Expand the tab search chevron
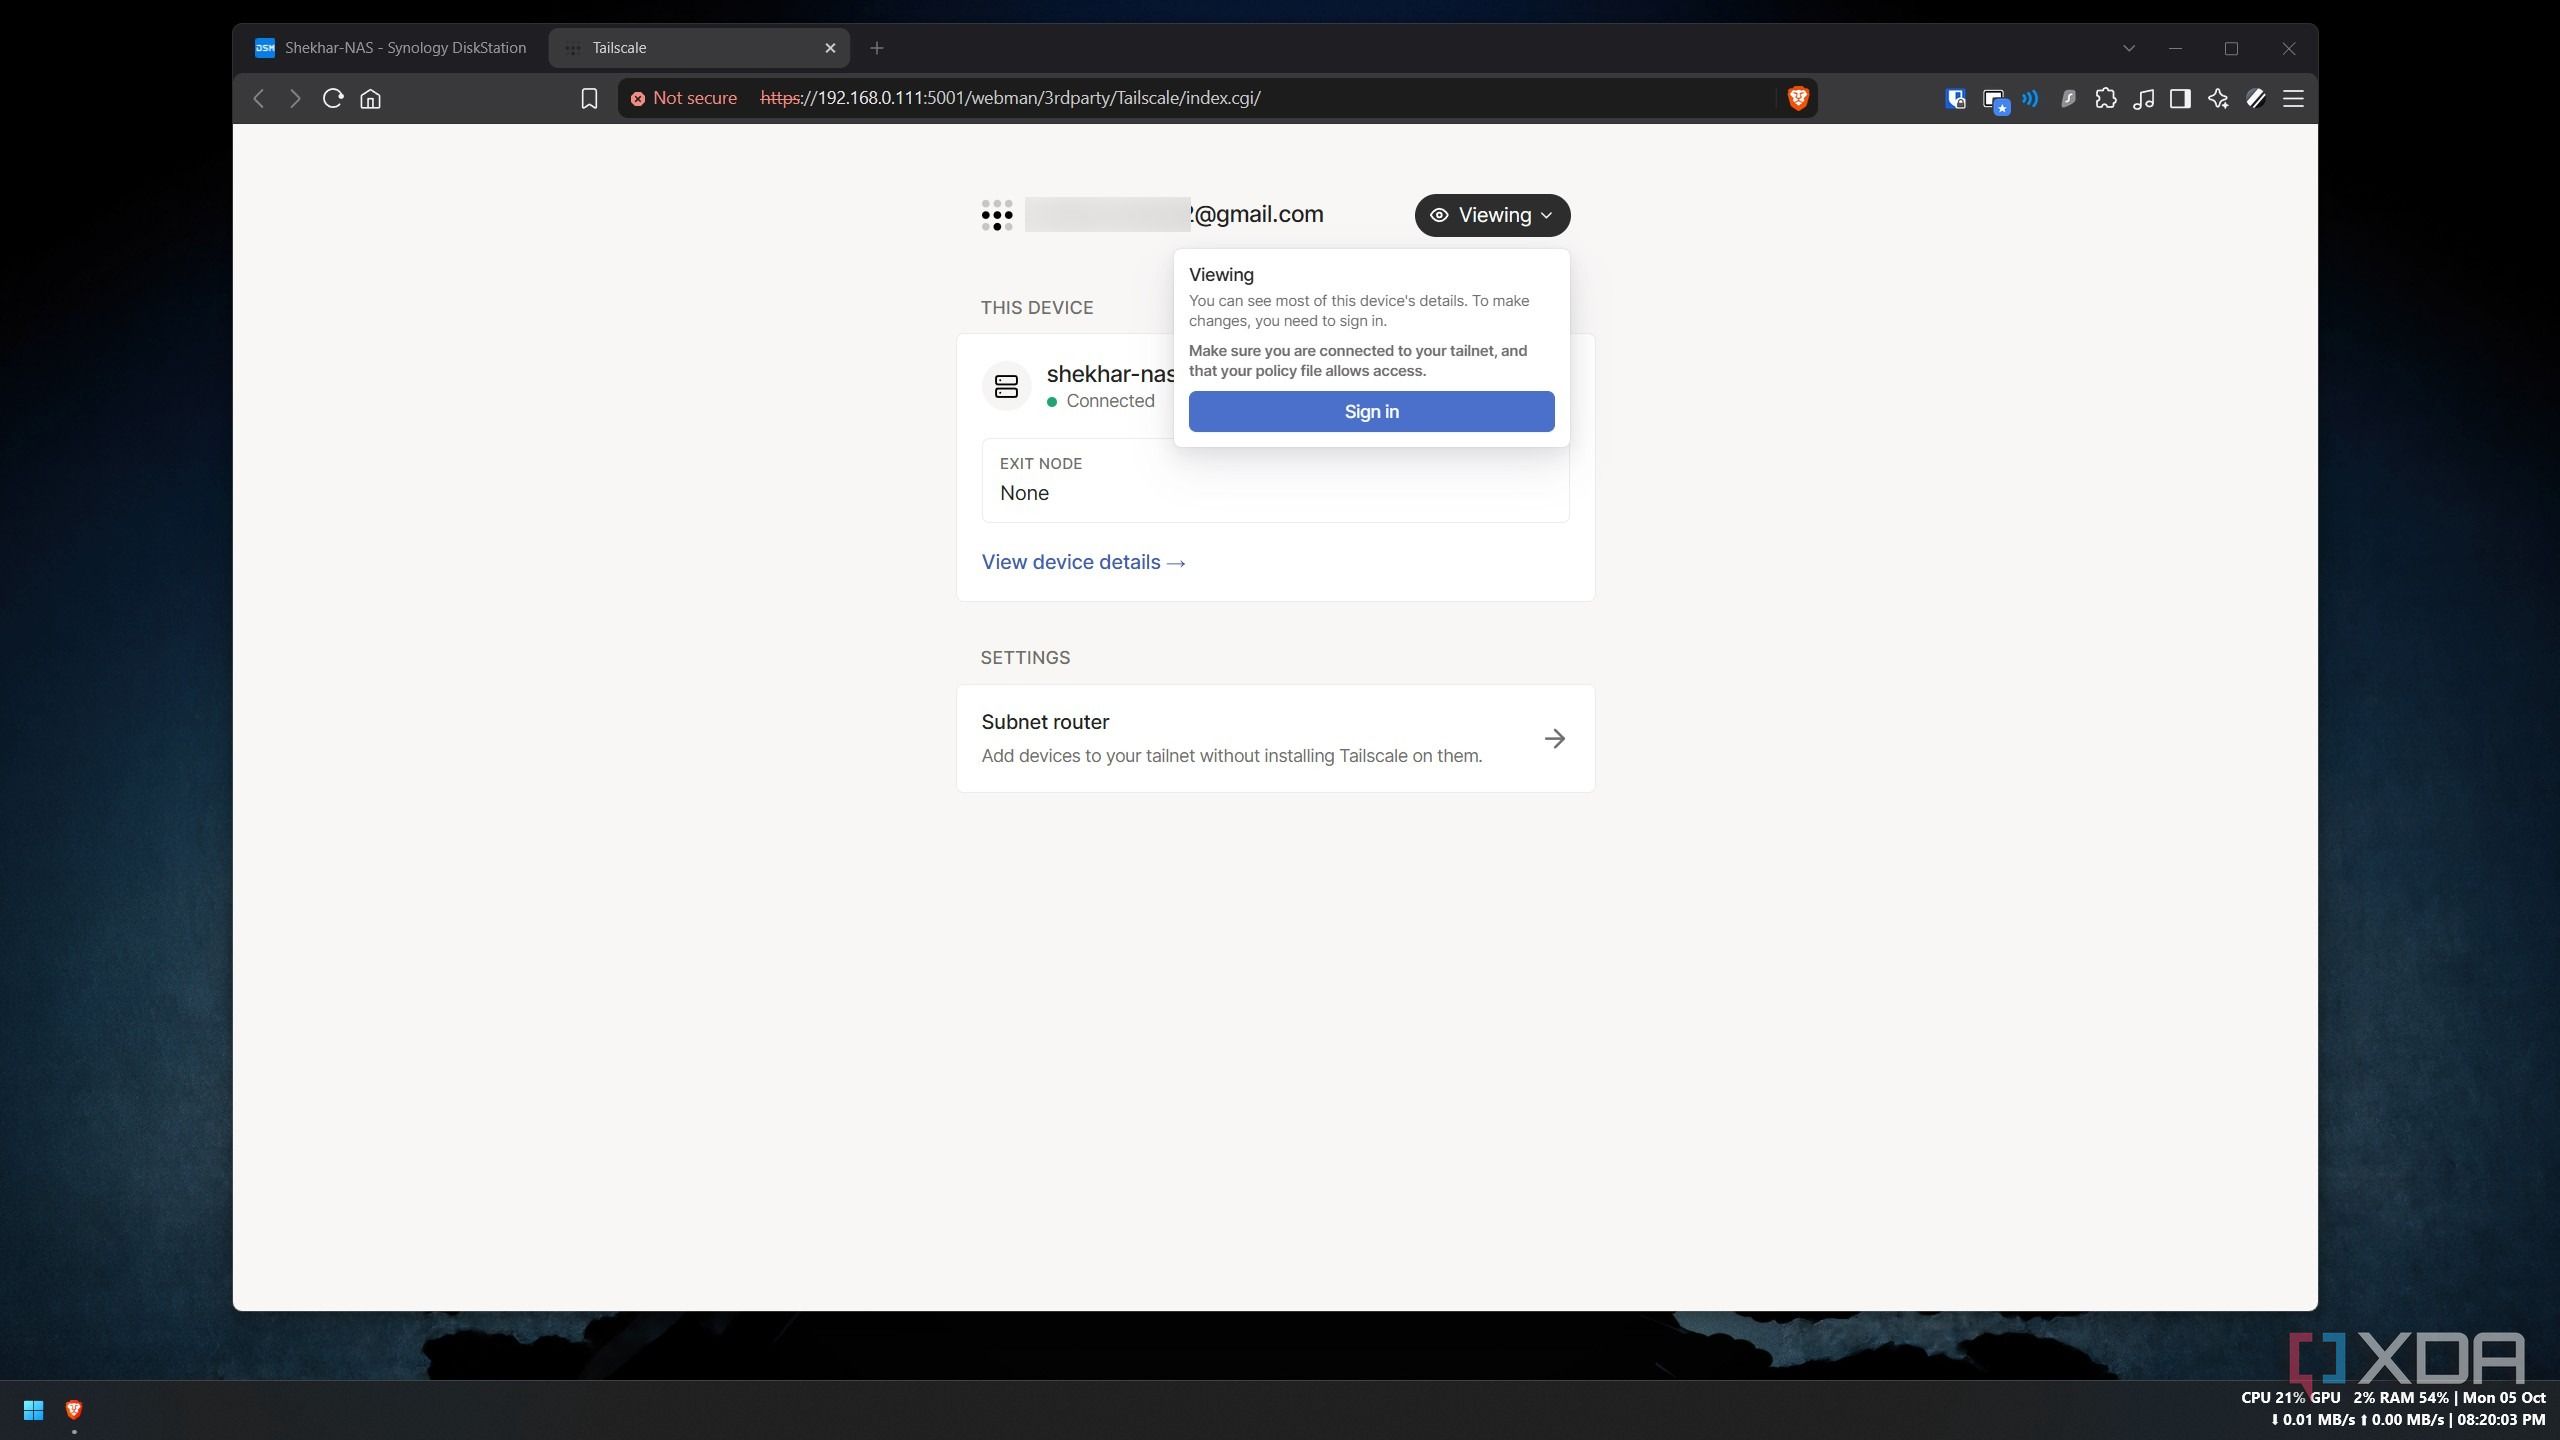 click(x=2129, y=48)
